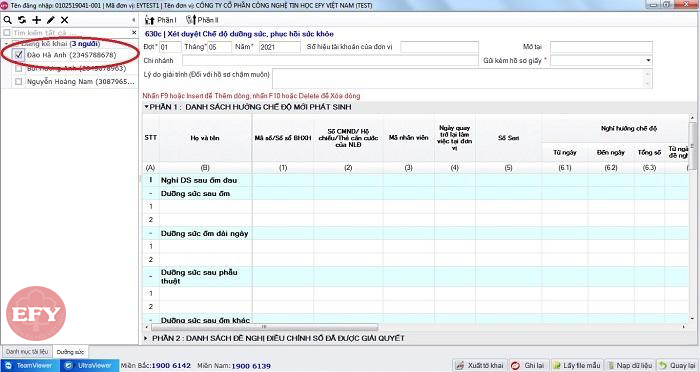Click the magnifier search icon in left toolbar
Viewport: 700px width, 372px height.
coord(8,20)
